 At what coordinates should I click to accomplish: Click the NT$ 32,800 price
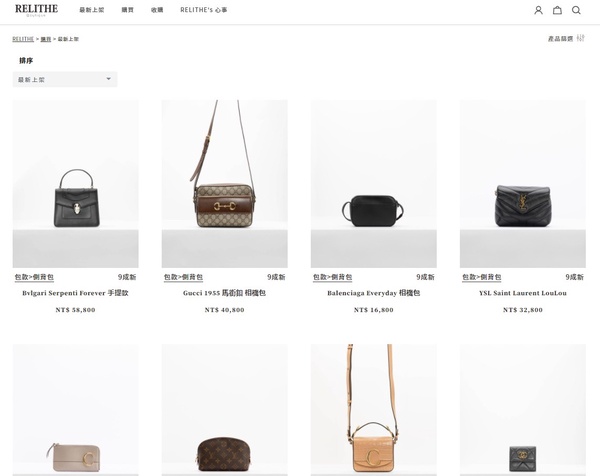click(523, 310)
